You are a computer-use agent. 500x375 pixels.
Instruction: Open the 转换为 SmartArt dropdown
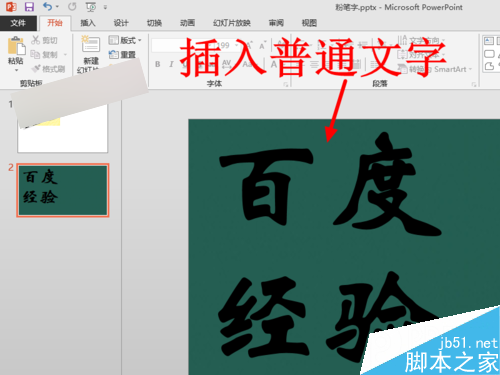[436, 69]
